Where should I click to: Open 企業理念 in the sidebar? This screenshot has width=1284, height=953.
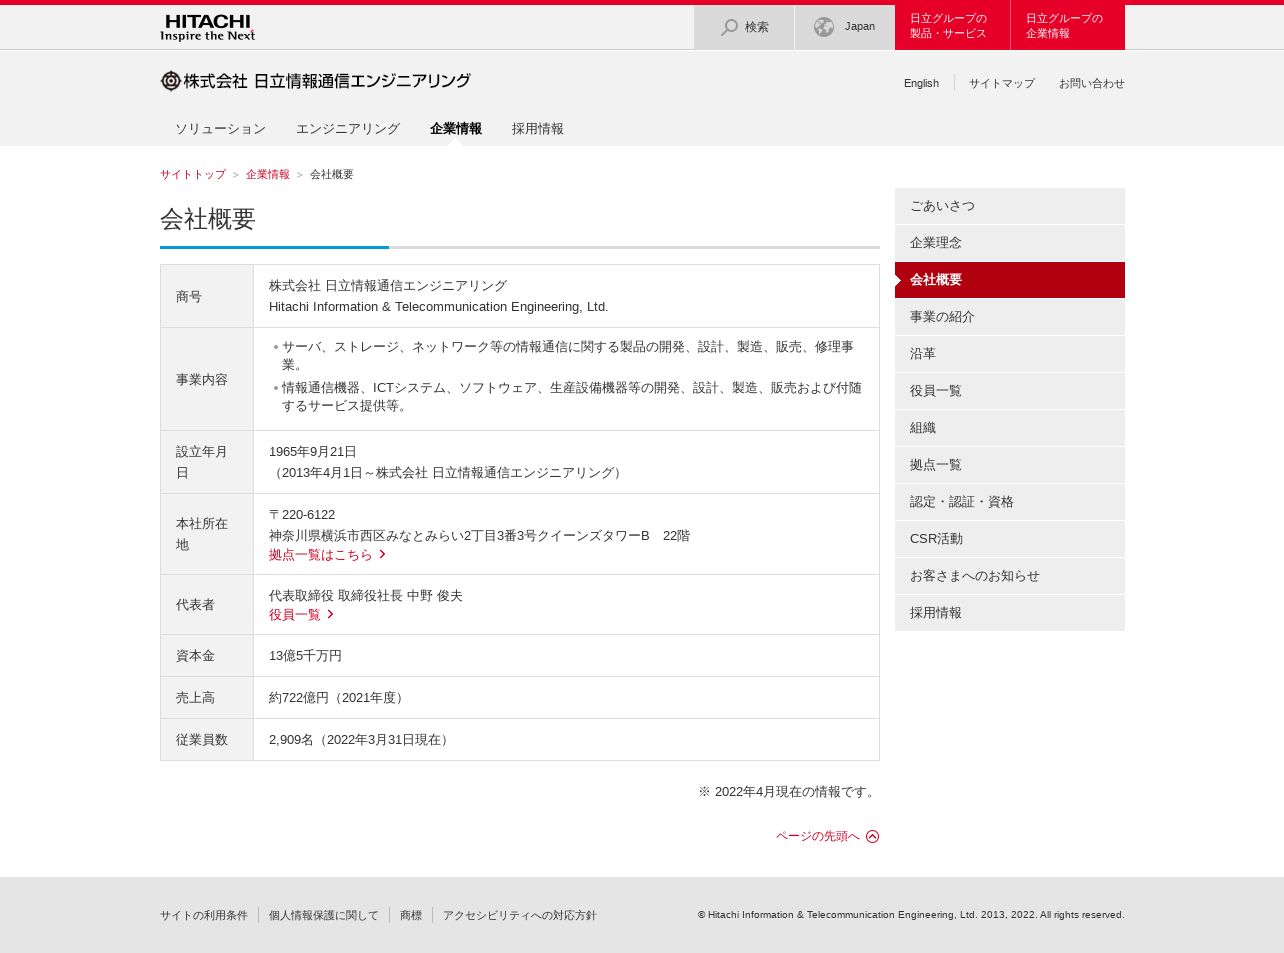(1010, 243)
